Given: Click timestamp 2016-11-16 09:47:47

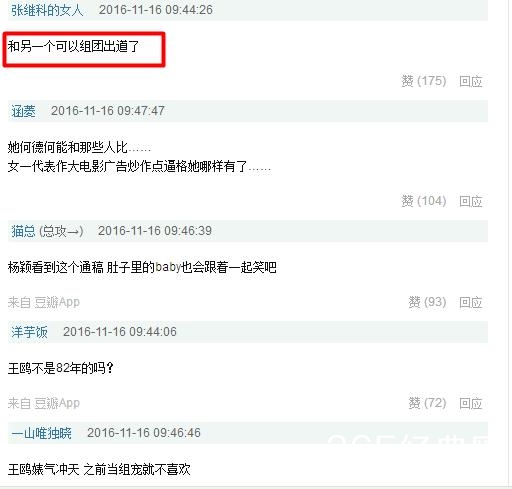Looking at the screenshot, I should point(108,111).
